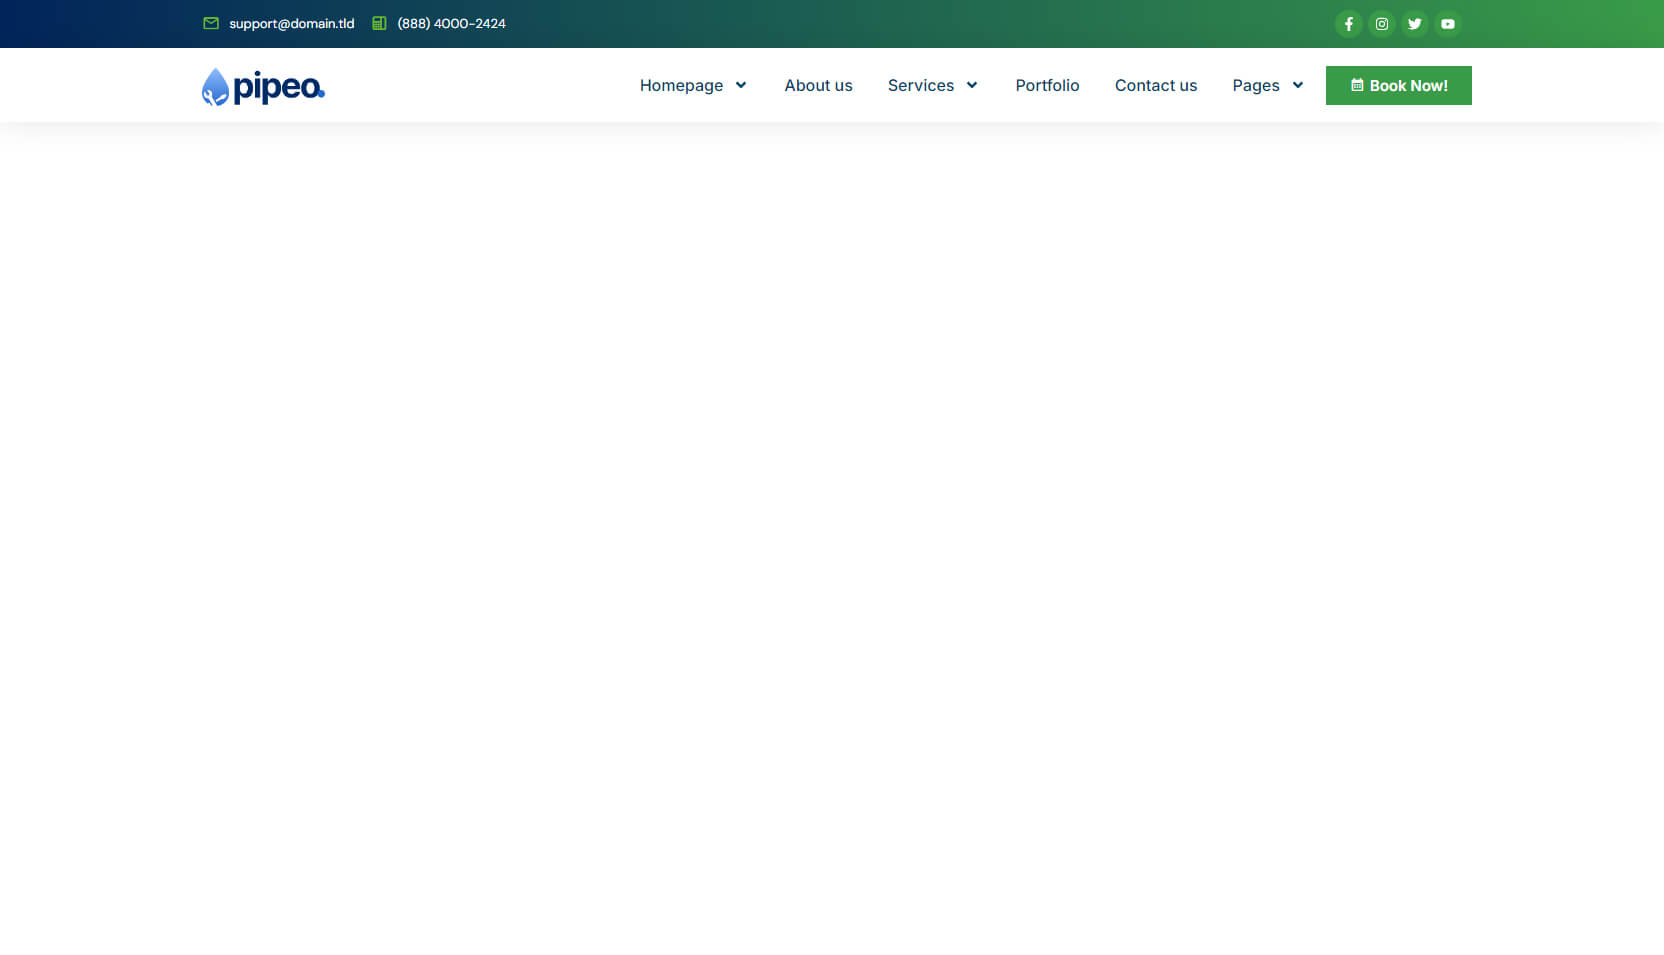Go to the About us page
Screen dimensions: 1664x955
(x=818, y=85)
